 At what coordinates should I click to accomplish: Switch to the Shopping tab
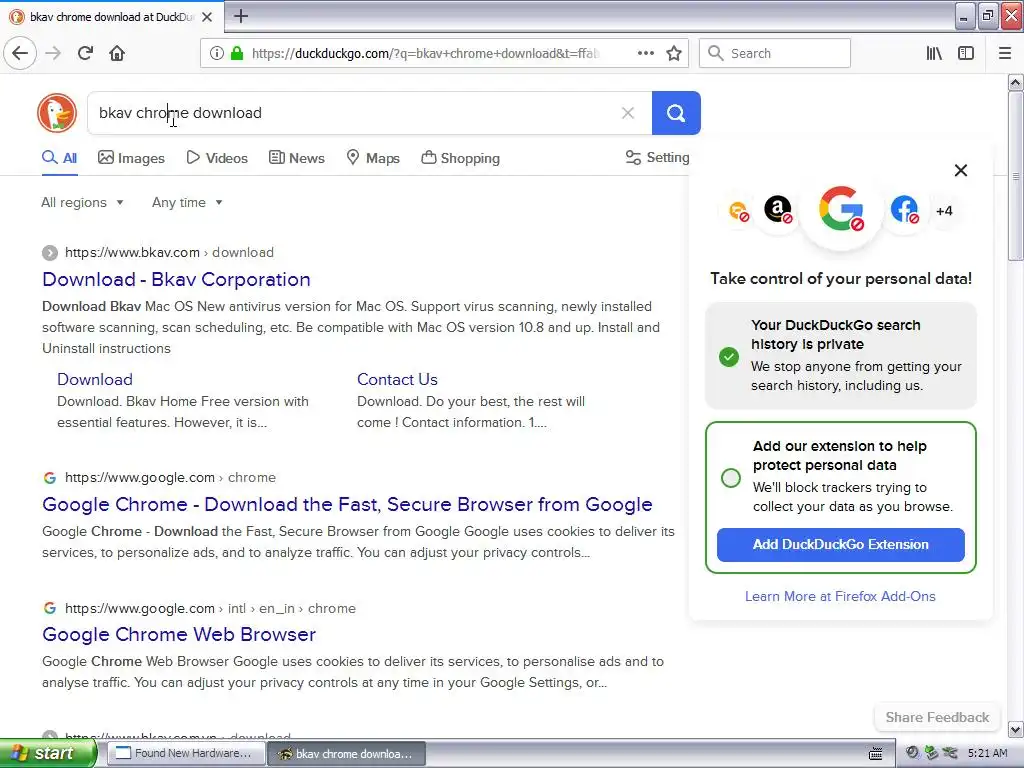point(460,157)
